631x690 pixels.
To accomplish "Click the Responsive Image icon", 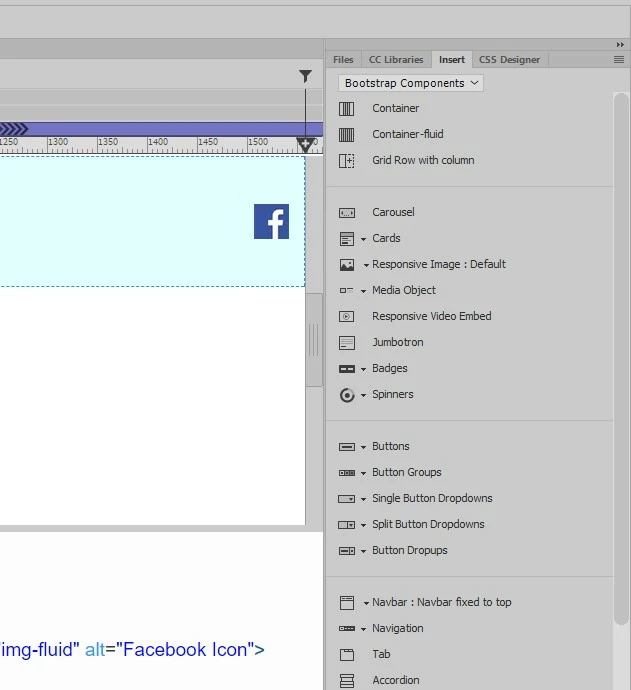I will point(347,265).
